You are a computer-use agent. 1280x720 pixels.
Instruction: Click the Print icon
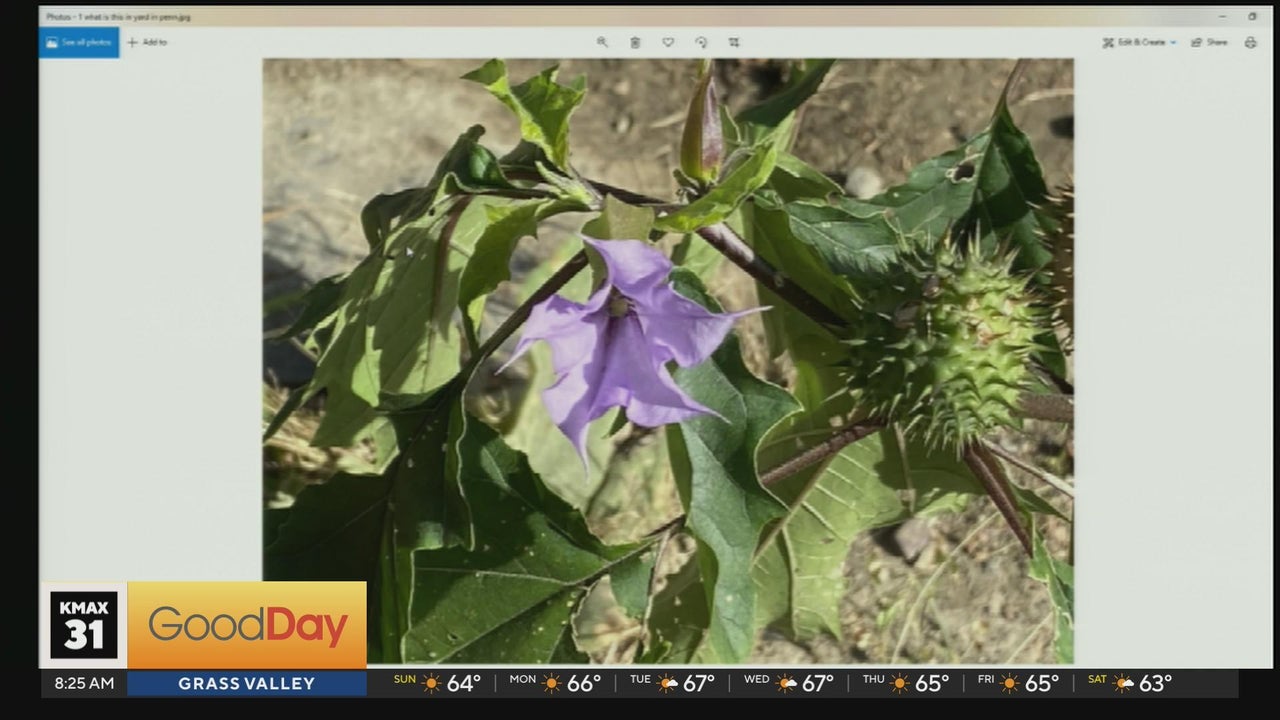tap(1250, 42)
